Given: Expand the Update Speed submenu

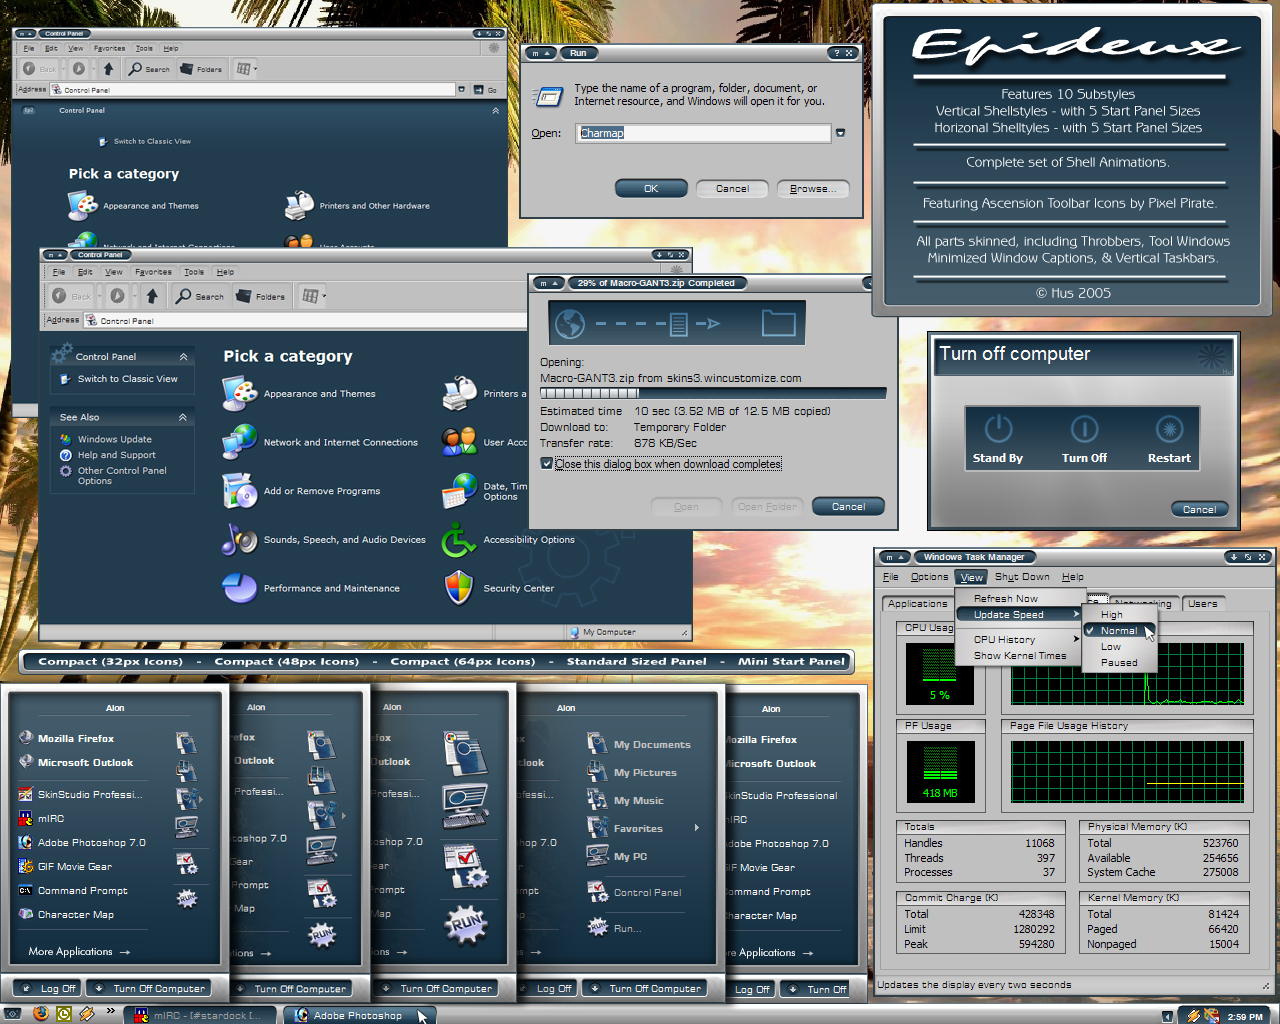Looking at the screenshot, I should (1020, 615).
